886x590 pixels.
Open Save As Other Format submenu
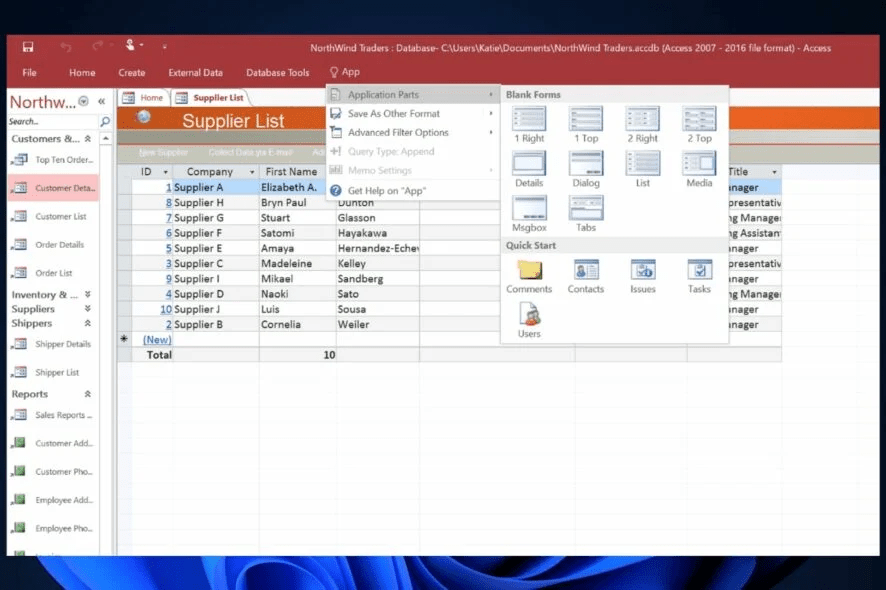click(394, 114)
